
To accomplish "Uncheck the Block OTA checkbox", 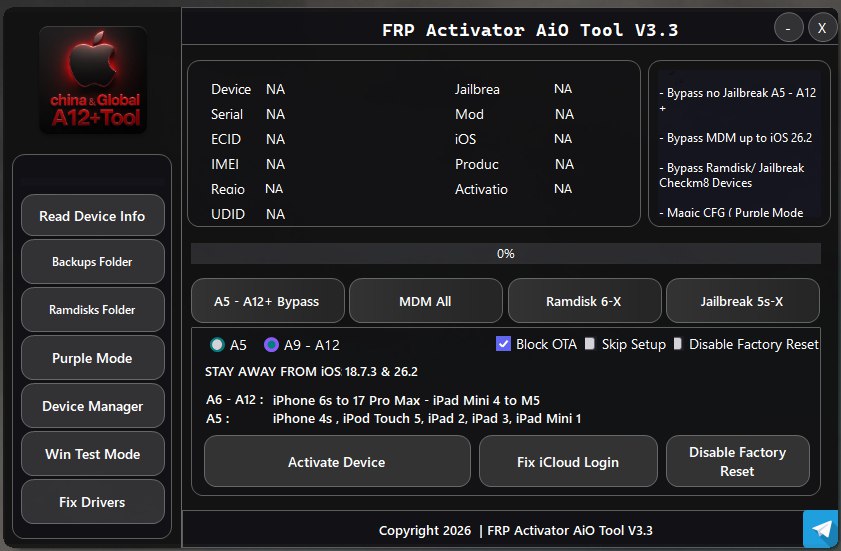I will point(504,344).
